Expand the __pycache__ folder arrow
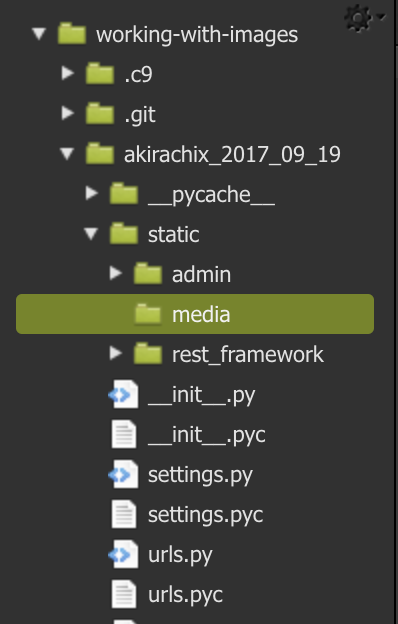This screenshot has width=398, height=624. click(92, 193)
